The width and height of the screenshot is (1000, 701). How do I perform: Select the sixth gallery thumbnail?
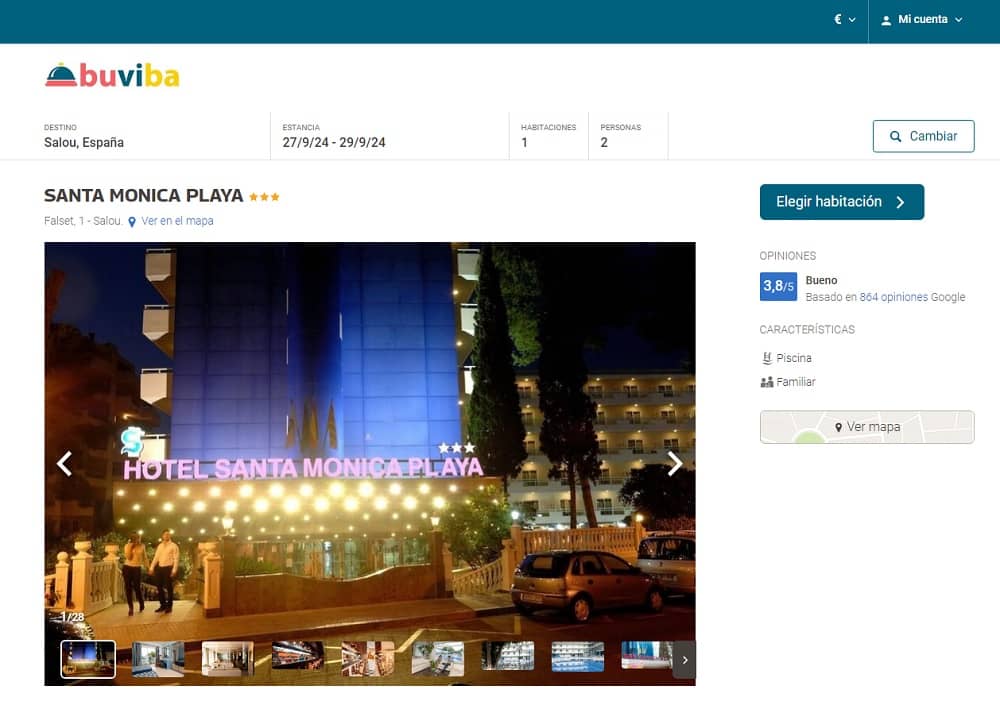pyautogui.click(x=438, y=659)
